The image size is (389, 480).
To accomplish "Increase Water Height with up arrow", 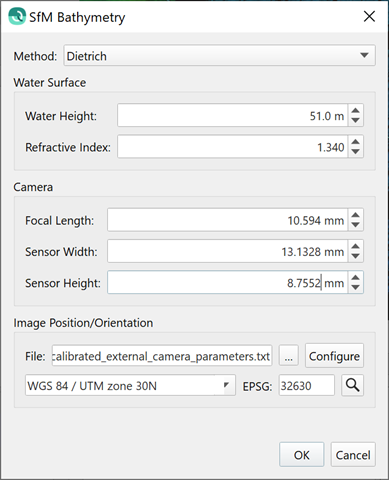I will coord(356,111).
